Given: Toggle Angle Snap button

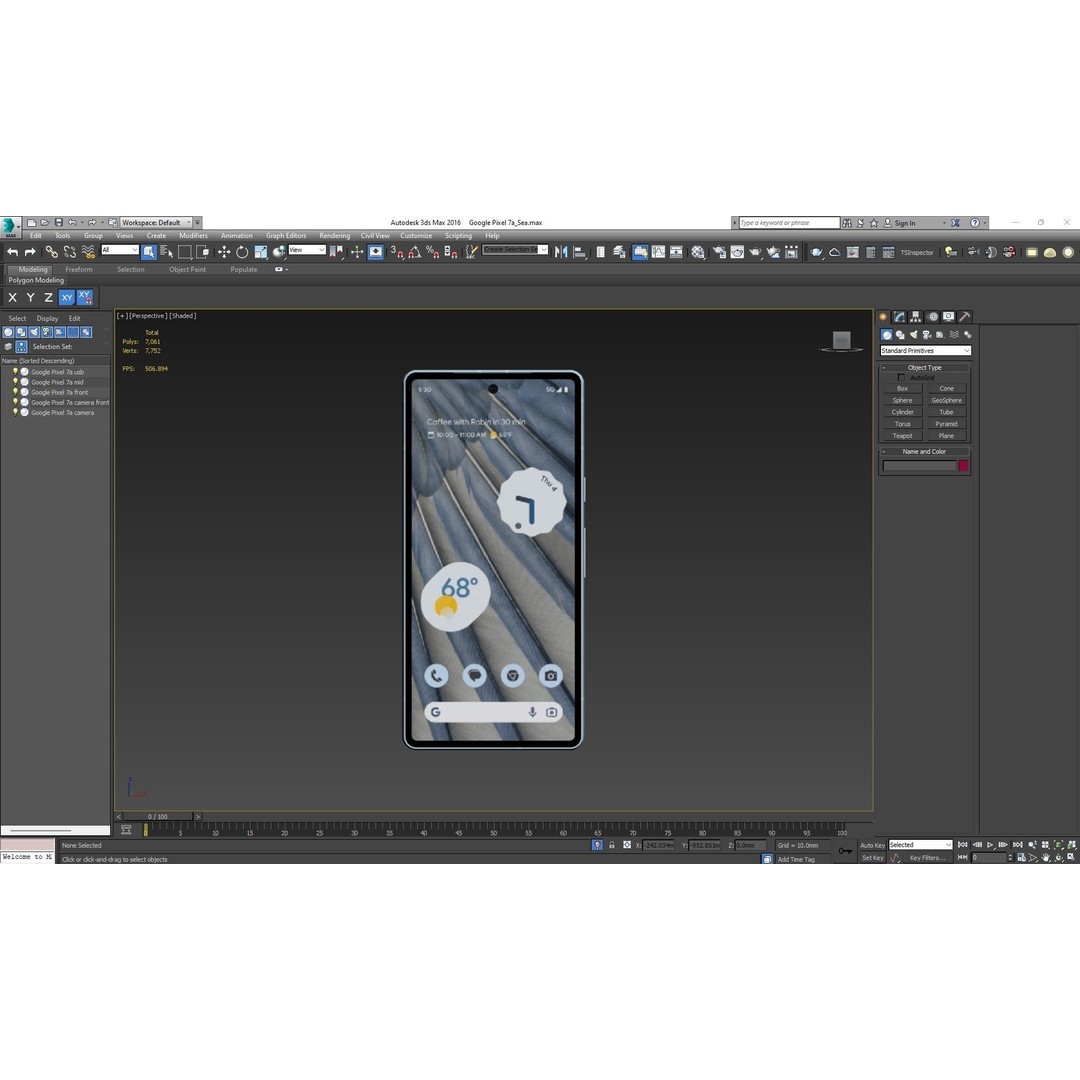Looking at the screenshot, I should [415, 252].
